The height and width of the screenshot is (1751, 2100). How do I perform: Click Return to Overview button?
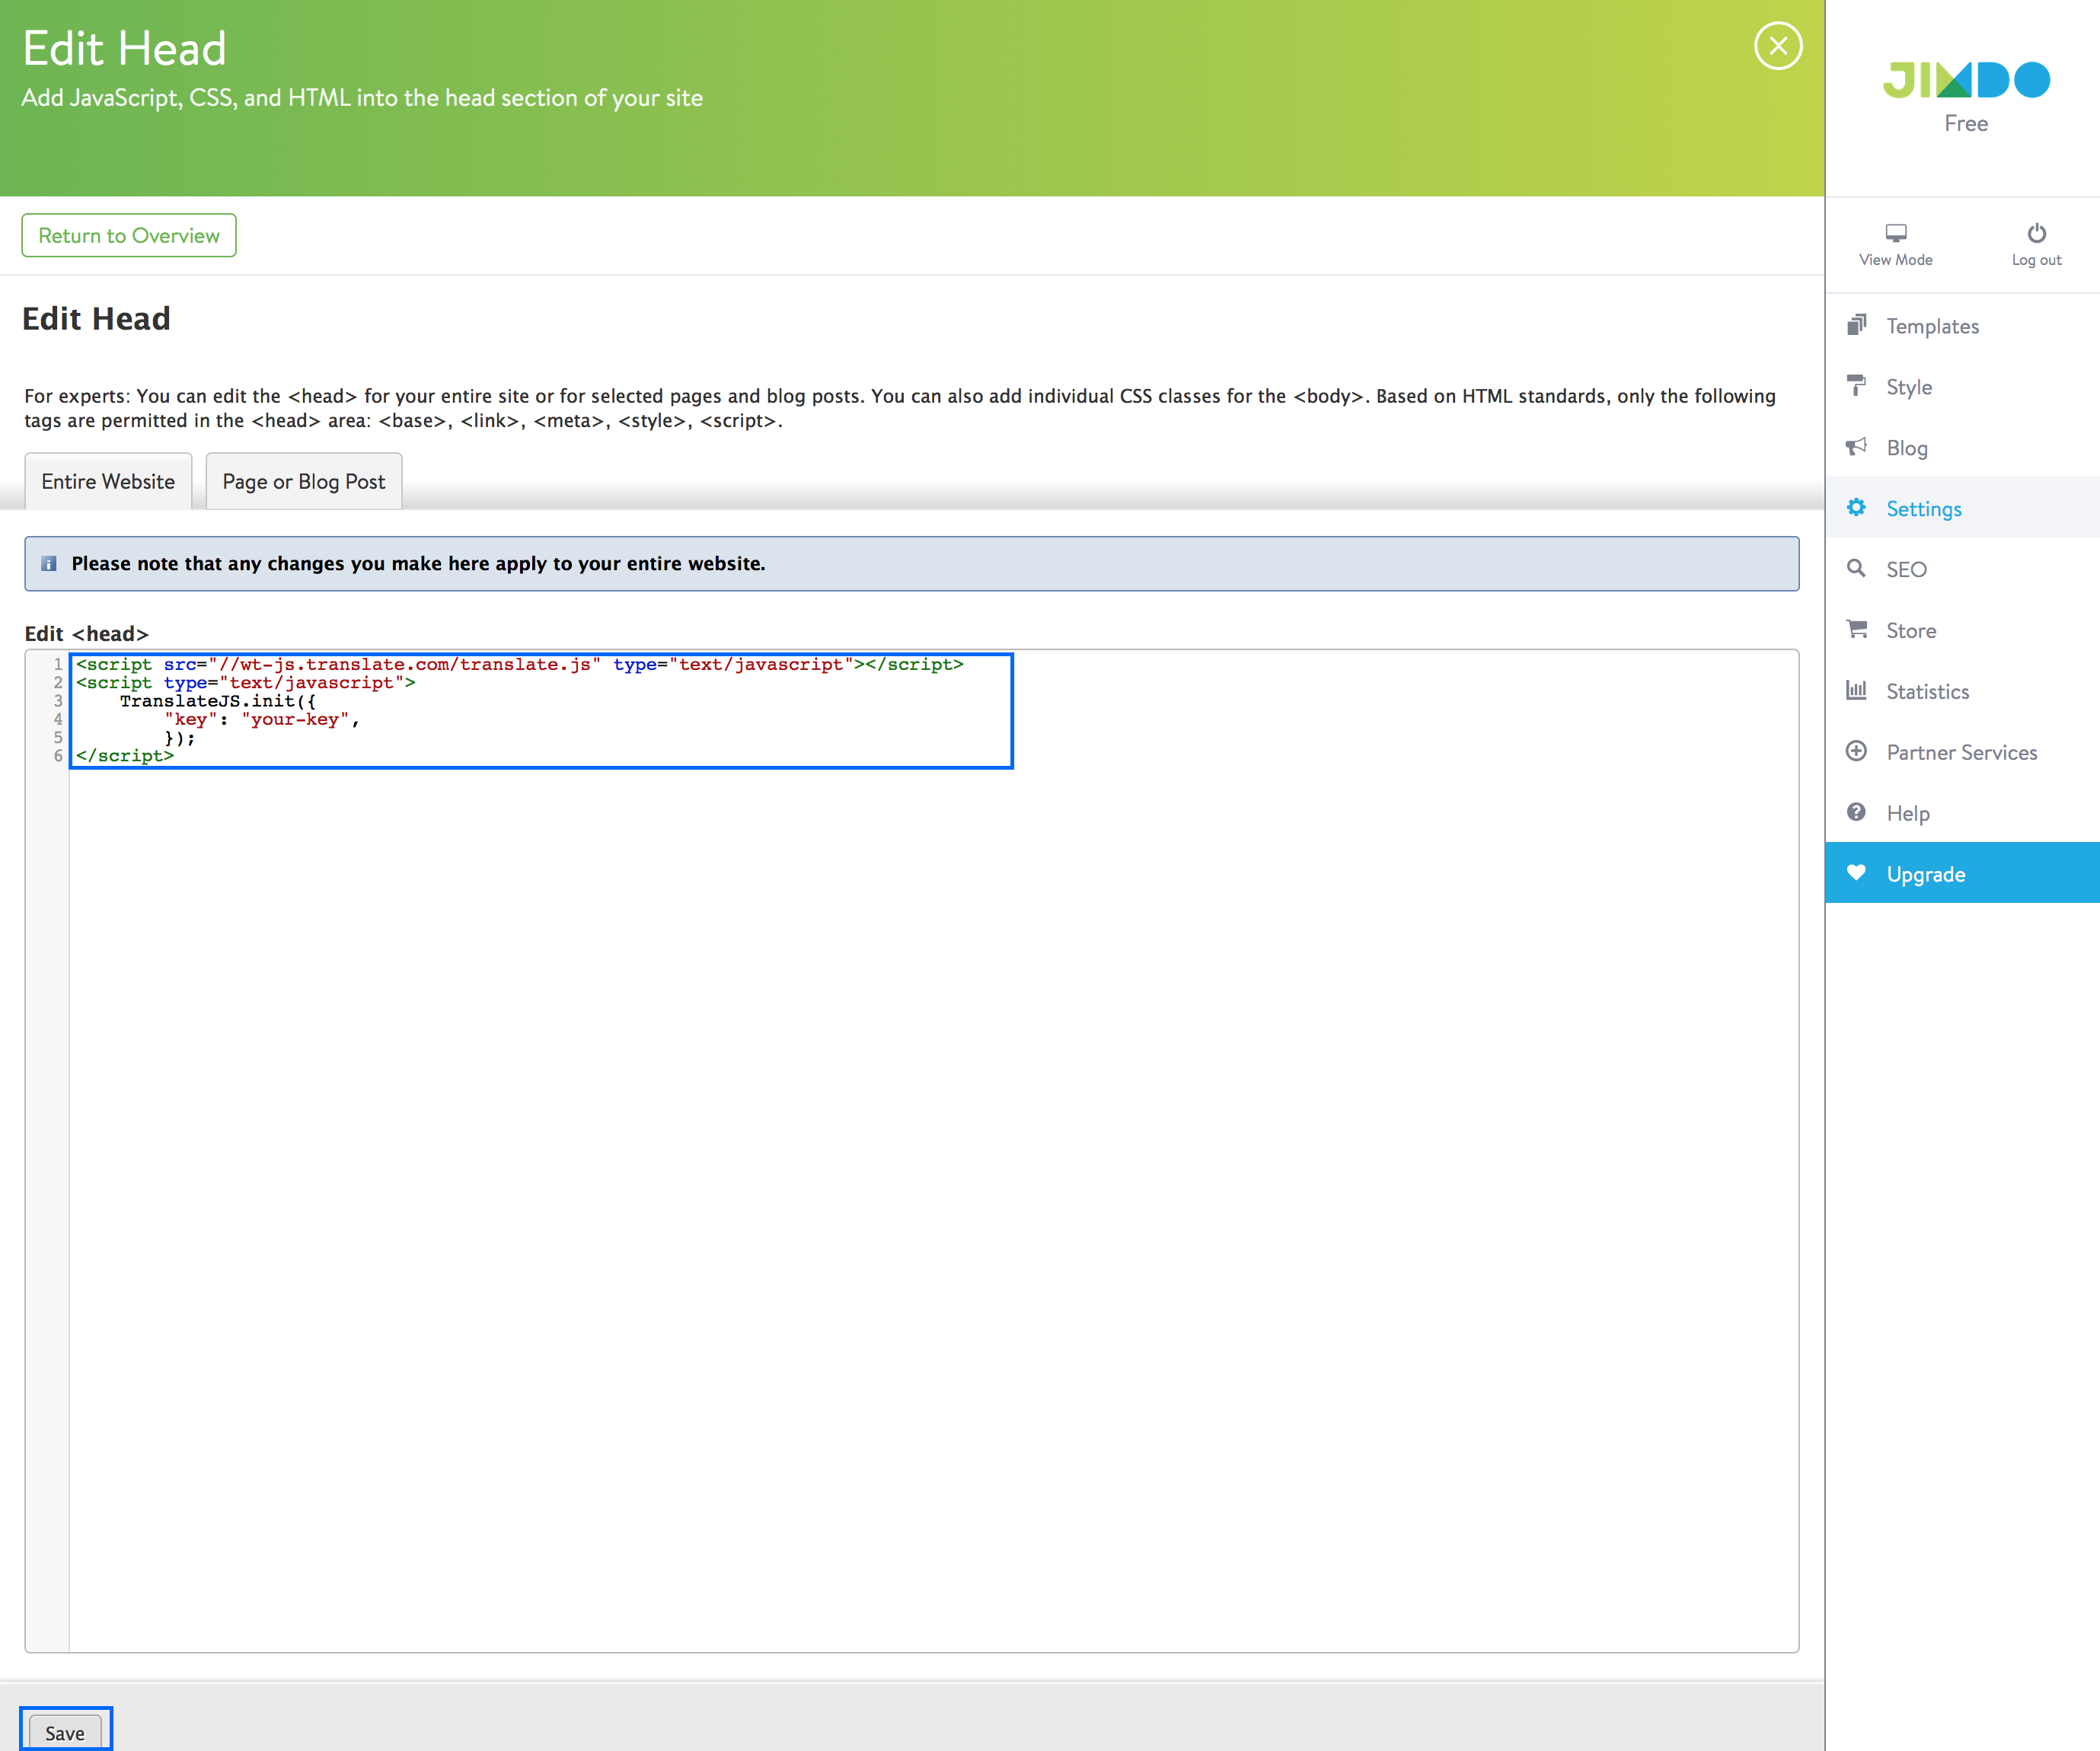(129, 236)
